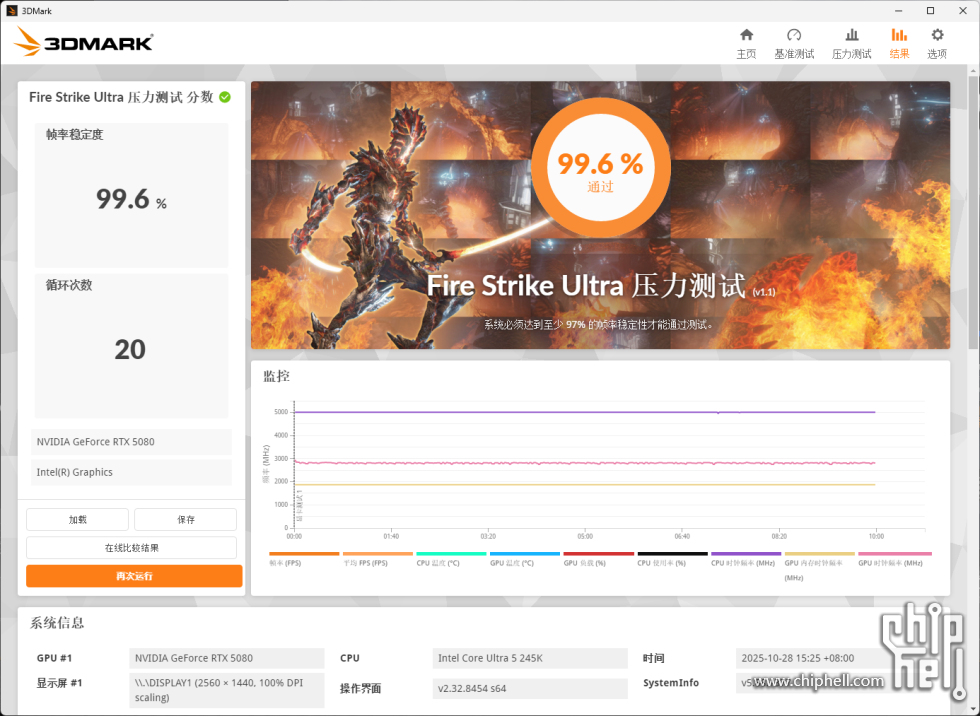980x716 pixels.
Task: Click the 3DMark logo in header
Action: point(85,42)
